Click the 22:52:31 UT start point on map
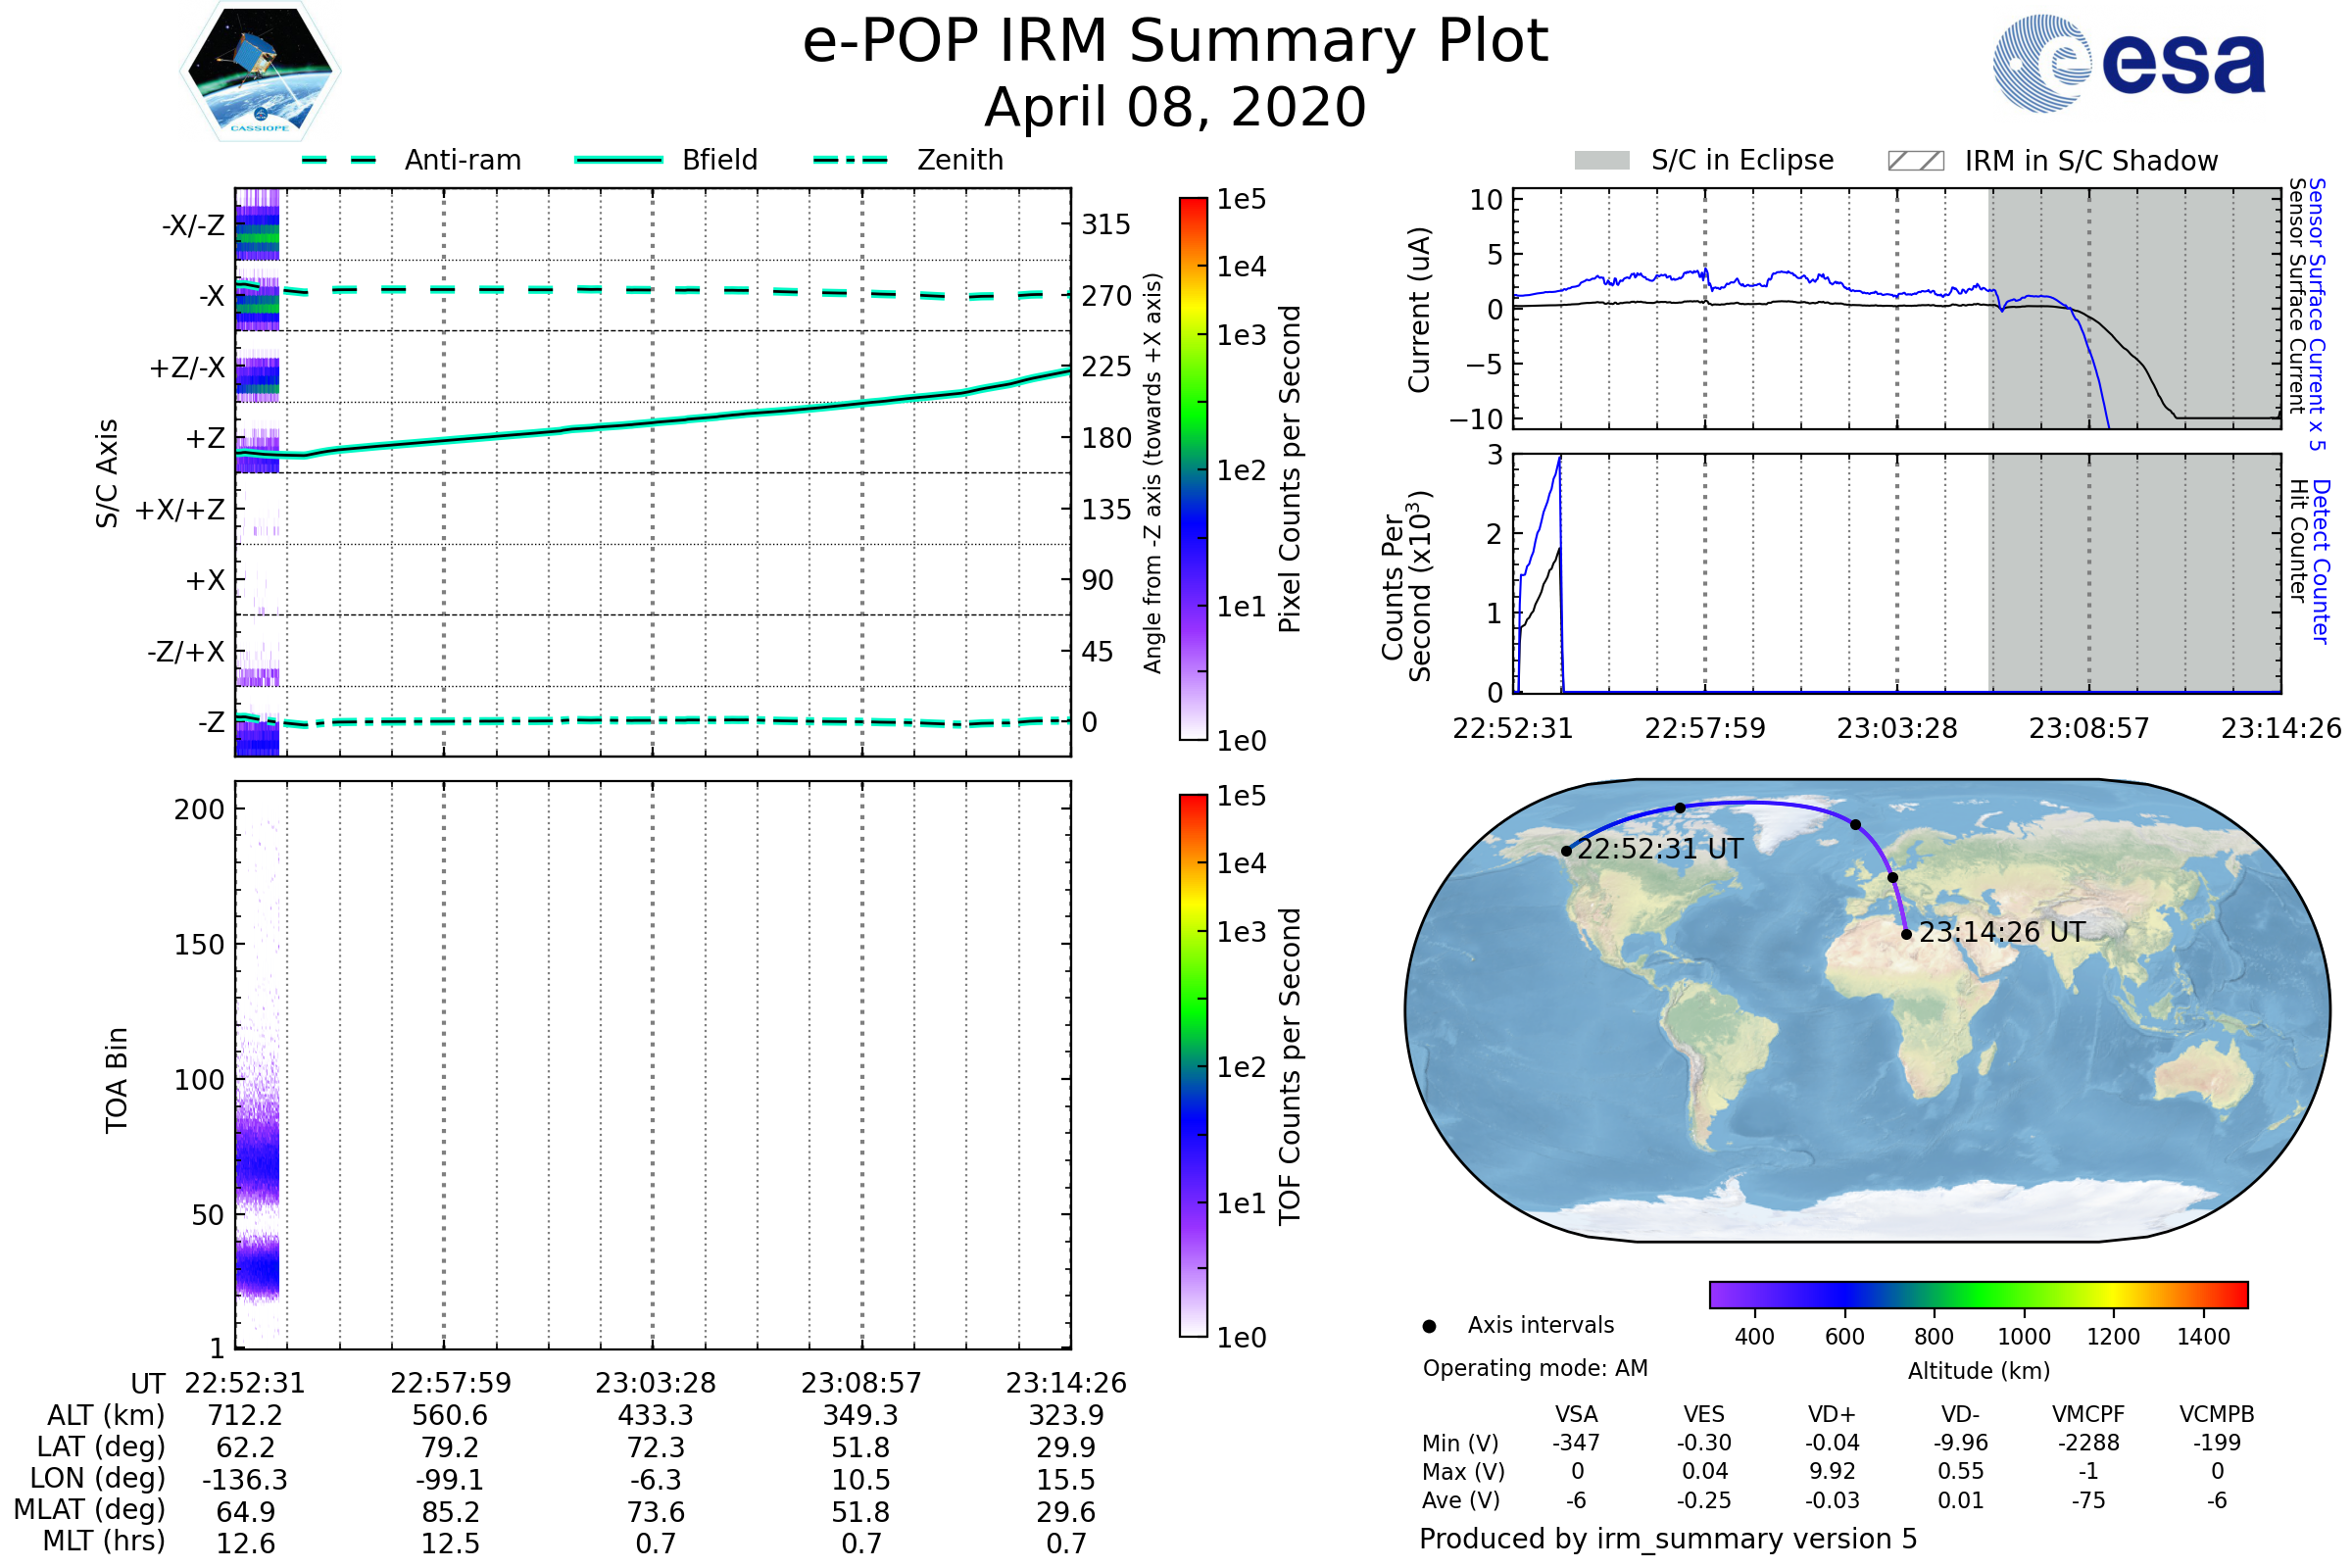Screen dimensions: 2352x1568 tap(1566, 851)
